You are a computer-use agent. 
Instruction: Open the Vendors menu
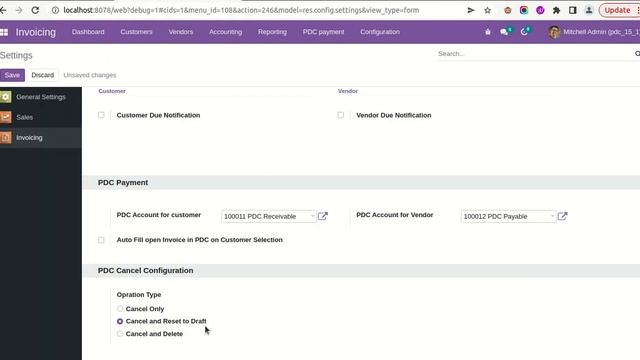181,32
